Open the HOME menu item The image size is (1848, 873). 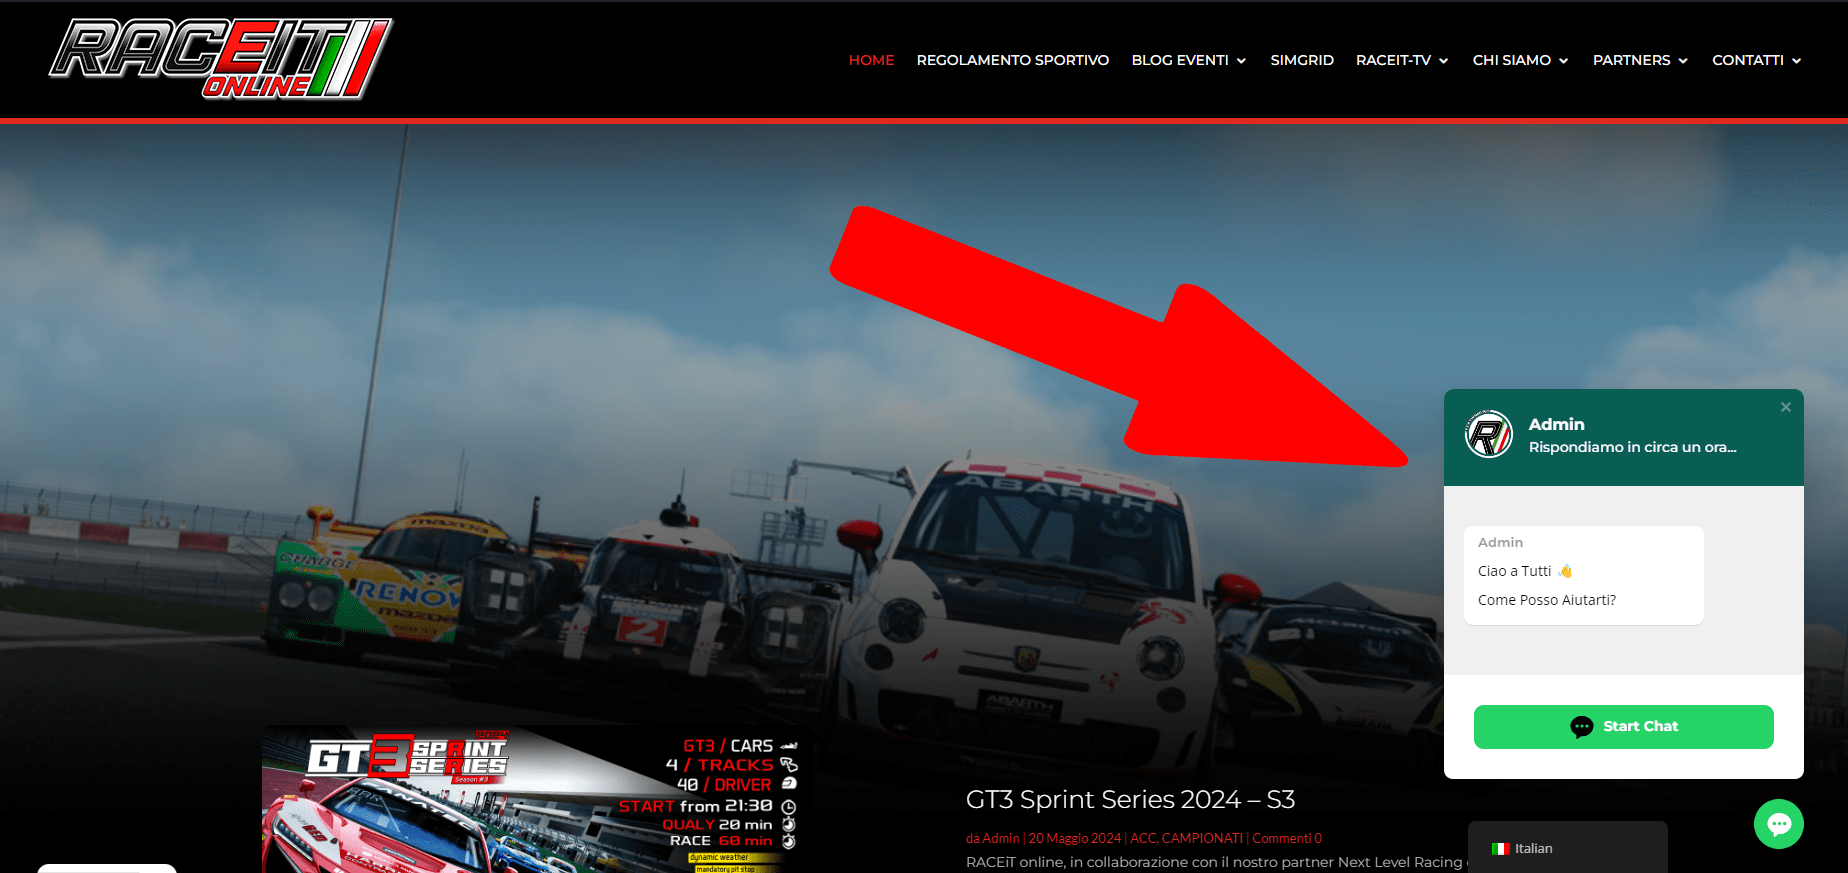coord(871,60)
